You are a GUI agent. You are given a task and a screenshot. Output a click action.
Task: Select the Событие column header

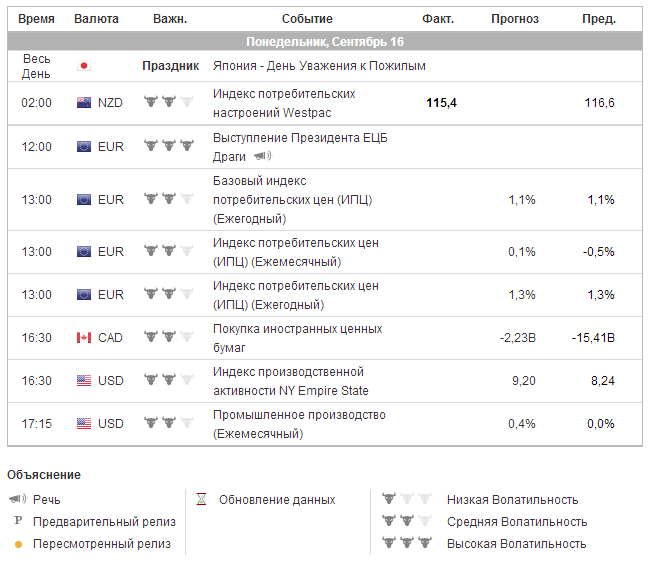pyautogui.click(x=307, y=19)
